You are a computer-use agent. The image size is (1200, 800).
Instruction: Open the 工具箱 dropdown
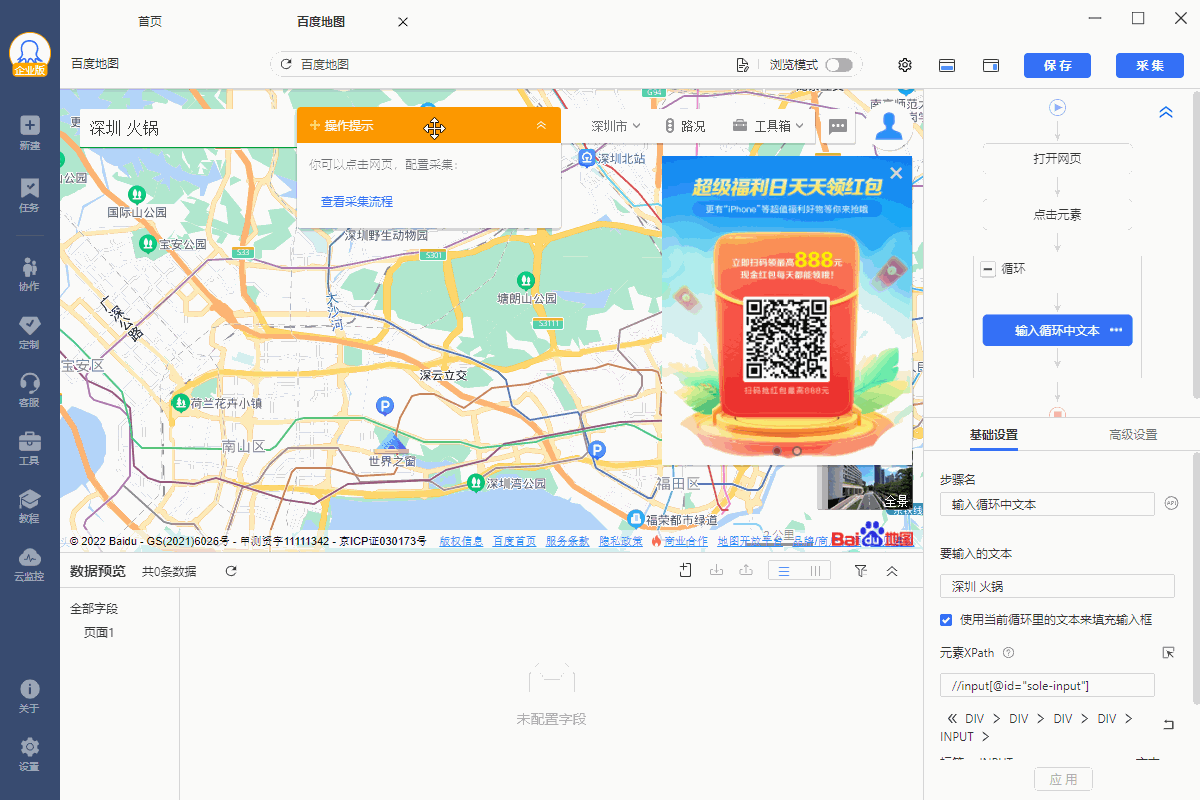(x=768, y=126)
